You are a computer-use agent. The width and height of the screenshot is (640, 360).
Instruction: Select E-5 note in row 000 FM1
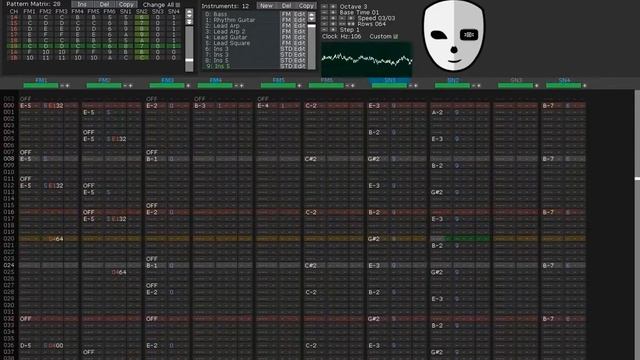tap(25, 106)
